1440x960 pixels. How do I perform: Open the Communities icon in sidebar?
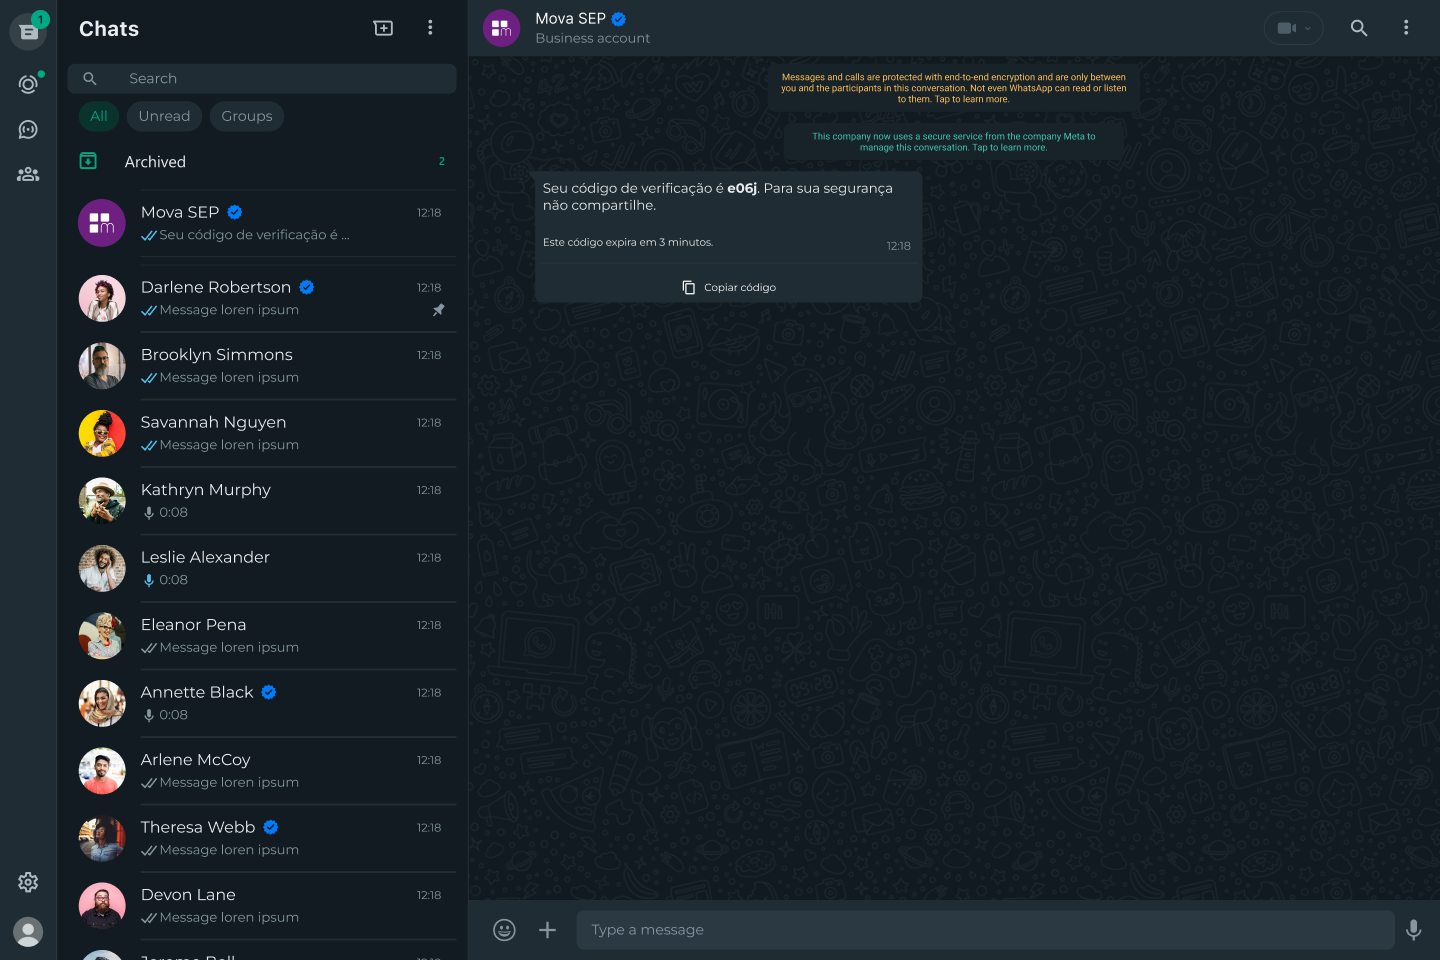click(x=28, y=174)
